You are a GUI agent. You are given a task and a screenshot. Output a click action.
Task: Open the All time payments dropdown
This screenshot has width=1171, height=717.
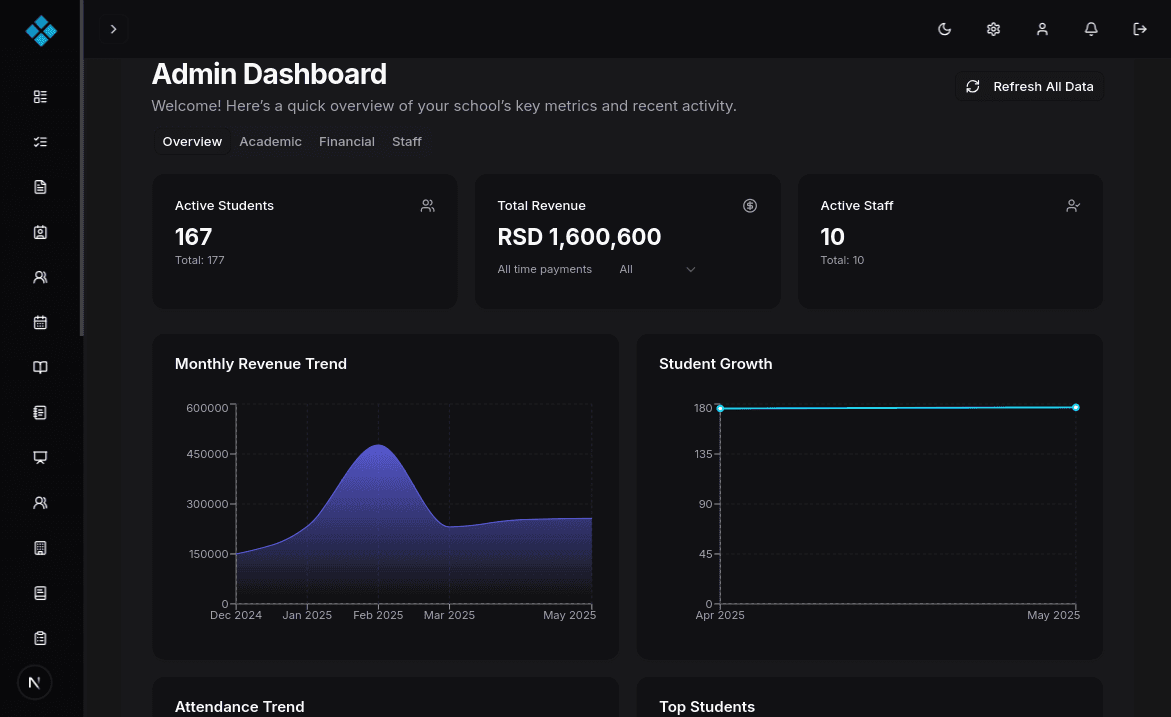click(656, 269)
